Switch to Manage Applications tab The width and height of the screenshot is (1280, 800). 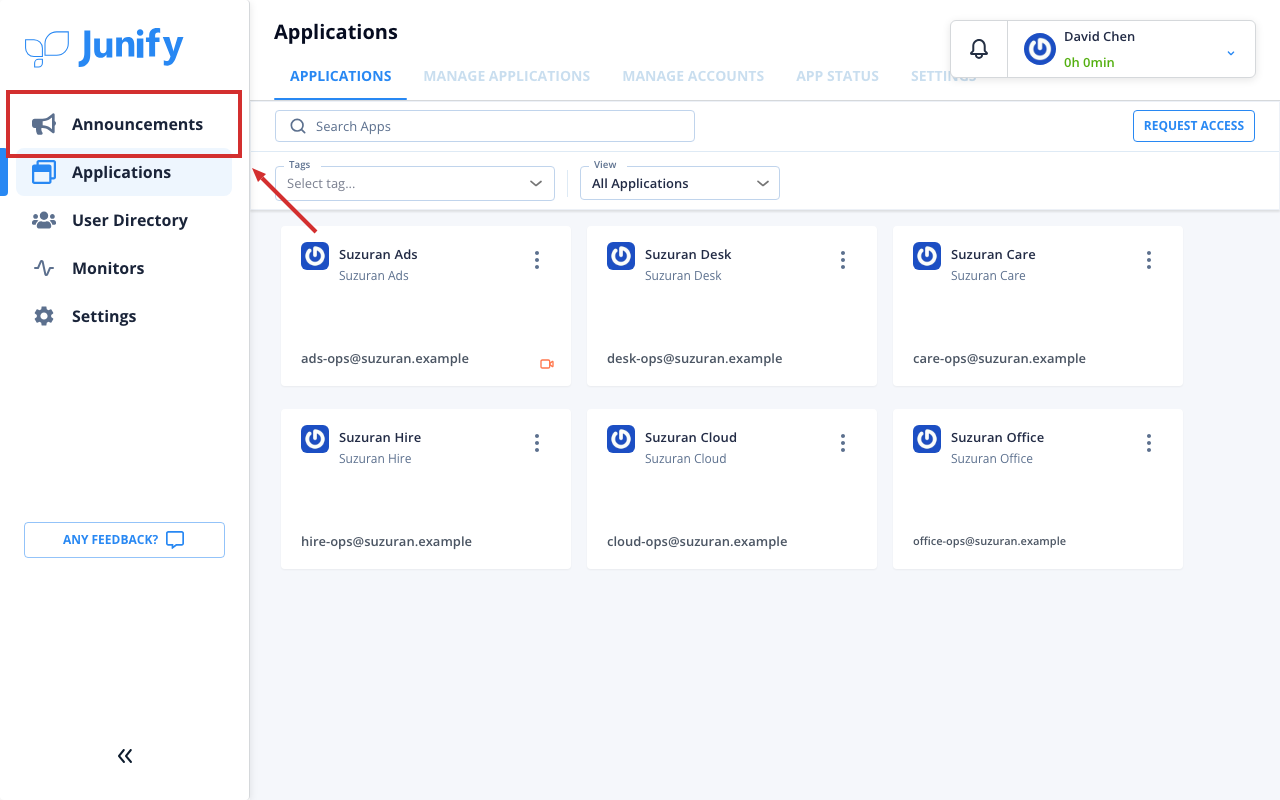(507, 76)
